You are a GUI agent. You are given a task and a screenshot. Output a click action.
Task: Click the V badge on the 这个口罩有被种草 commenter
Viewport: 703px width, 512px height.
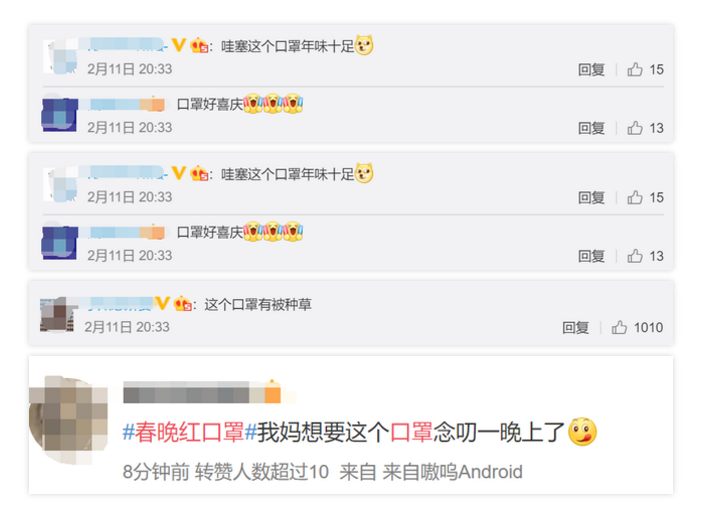pyautogui.click(x=162, y=303)
